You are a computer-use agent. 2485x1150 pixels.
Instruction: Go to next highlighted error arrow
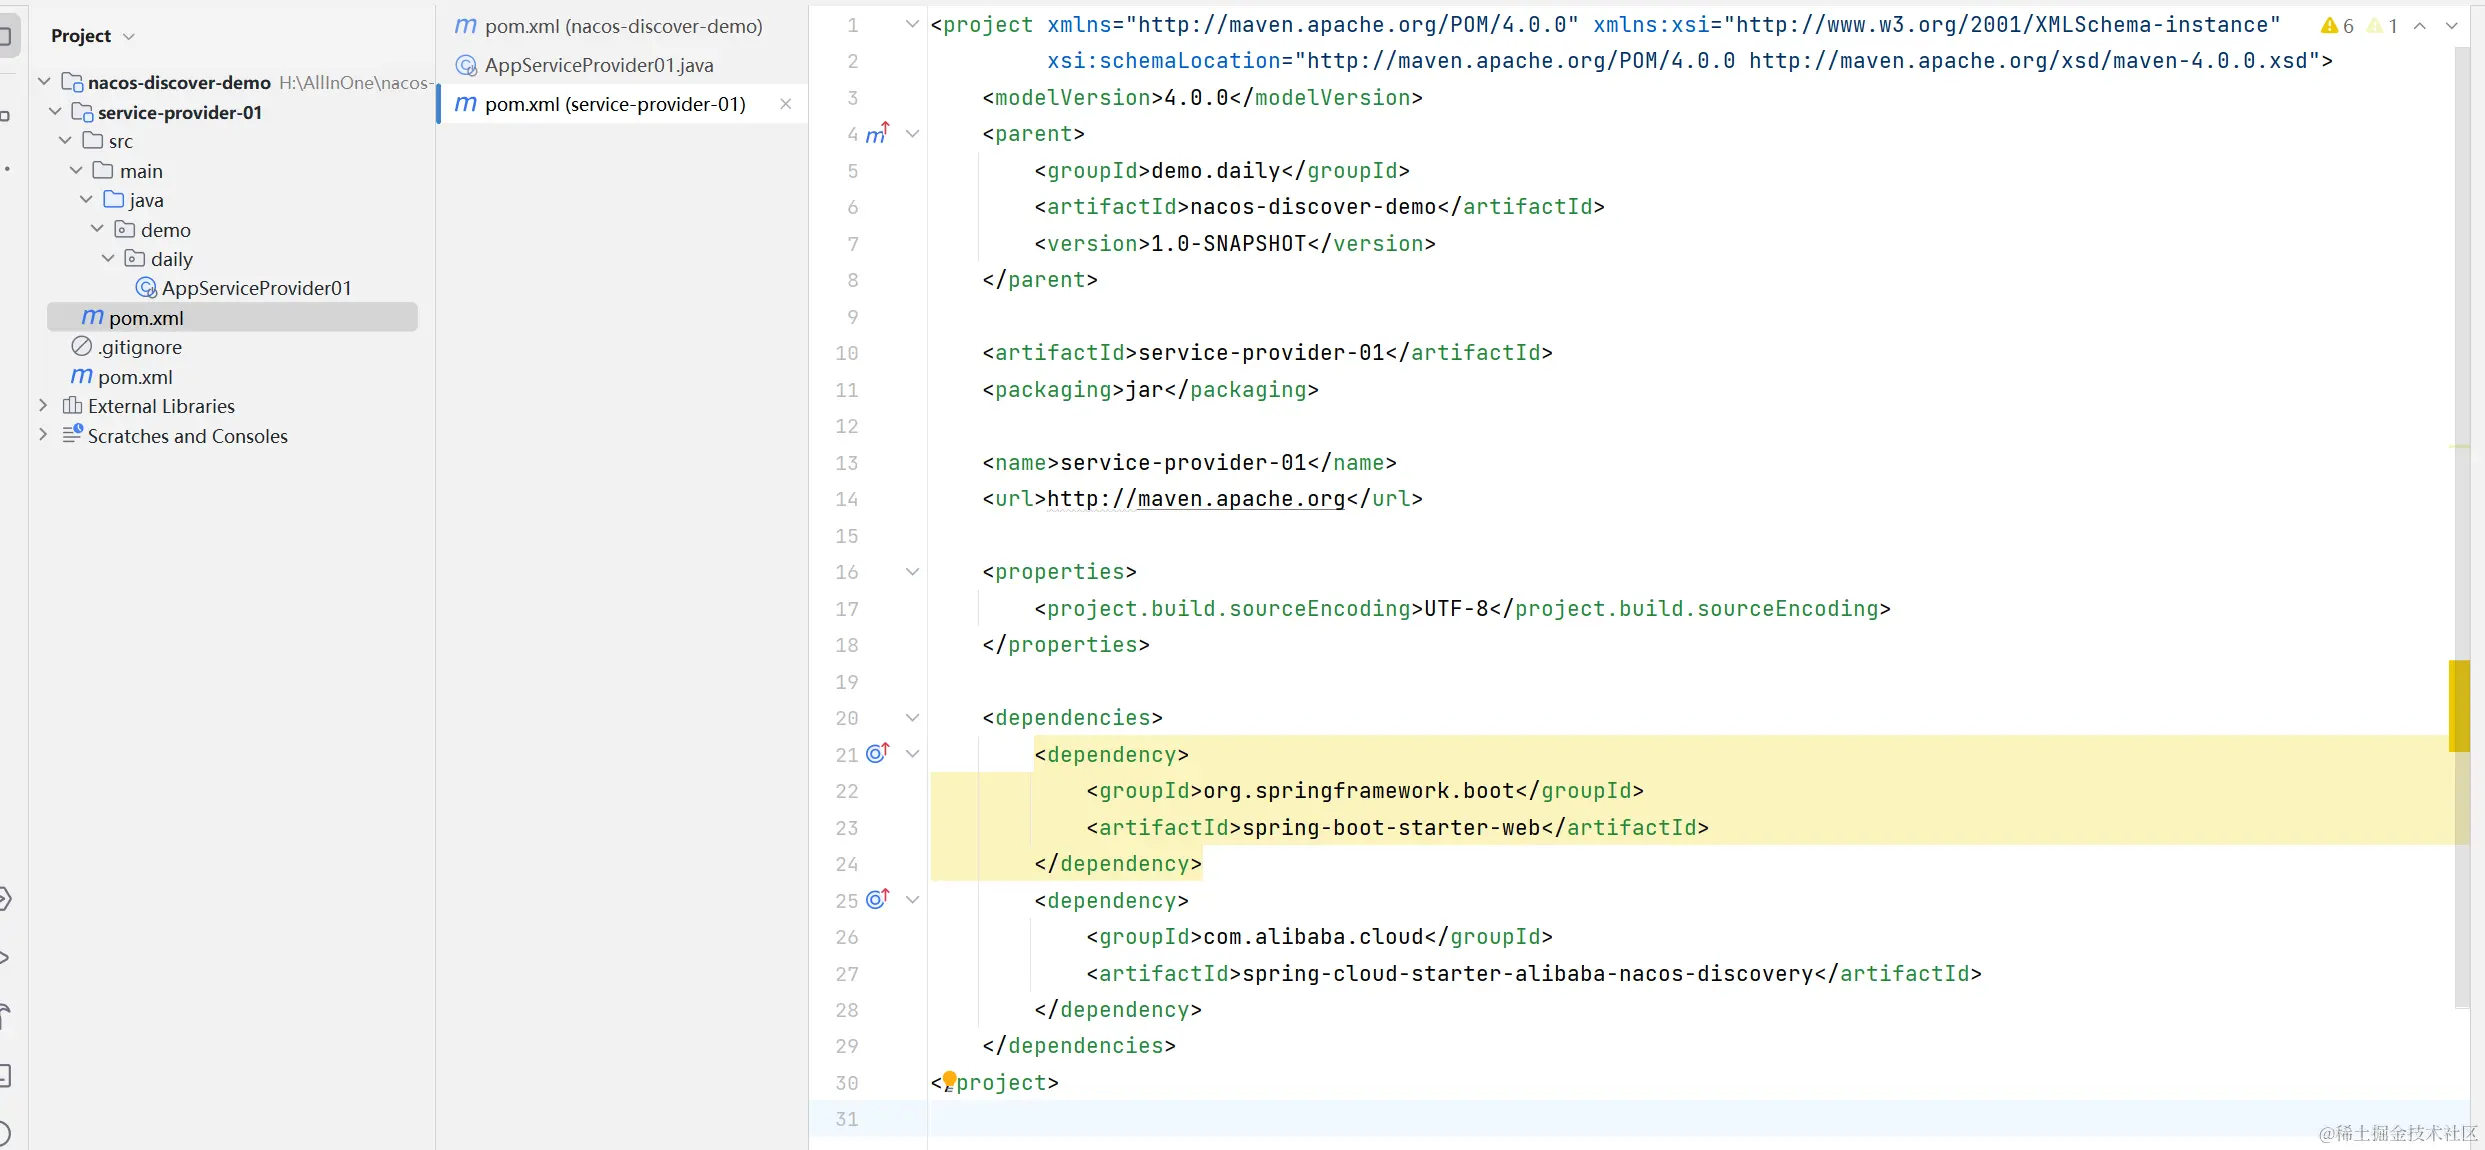2451,26
